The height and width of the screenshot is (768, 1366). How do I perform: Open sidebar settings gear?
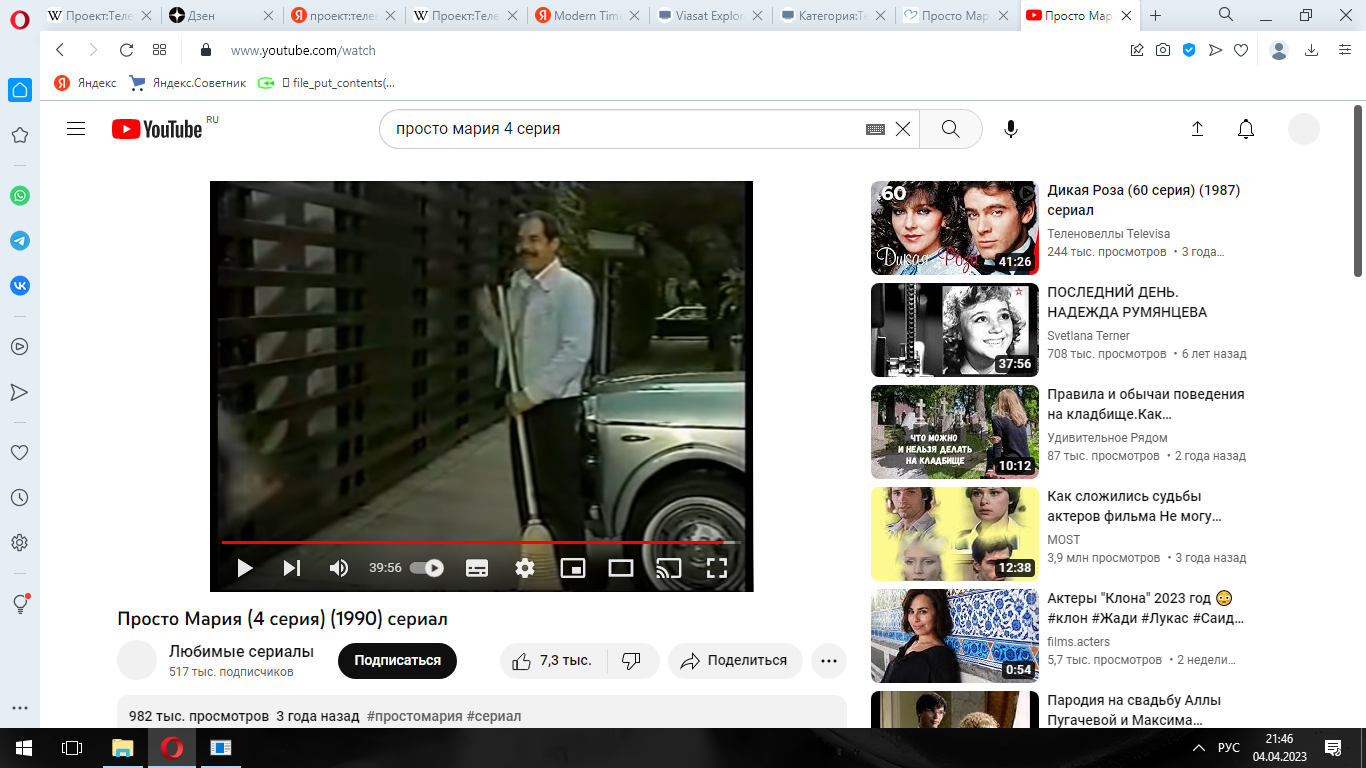coord(19,542)
